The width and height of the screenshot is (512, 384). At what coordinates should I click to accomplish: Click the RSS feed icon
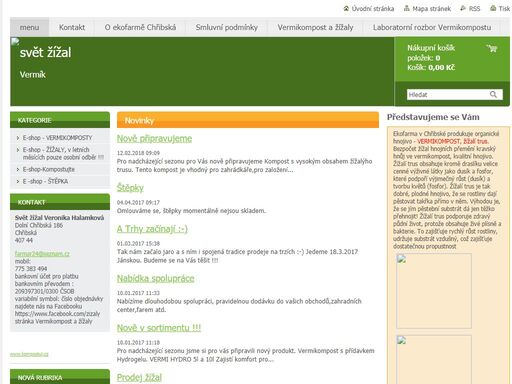[x=463, y=9]
